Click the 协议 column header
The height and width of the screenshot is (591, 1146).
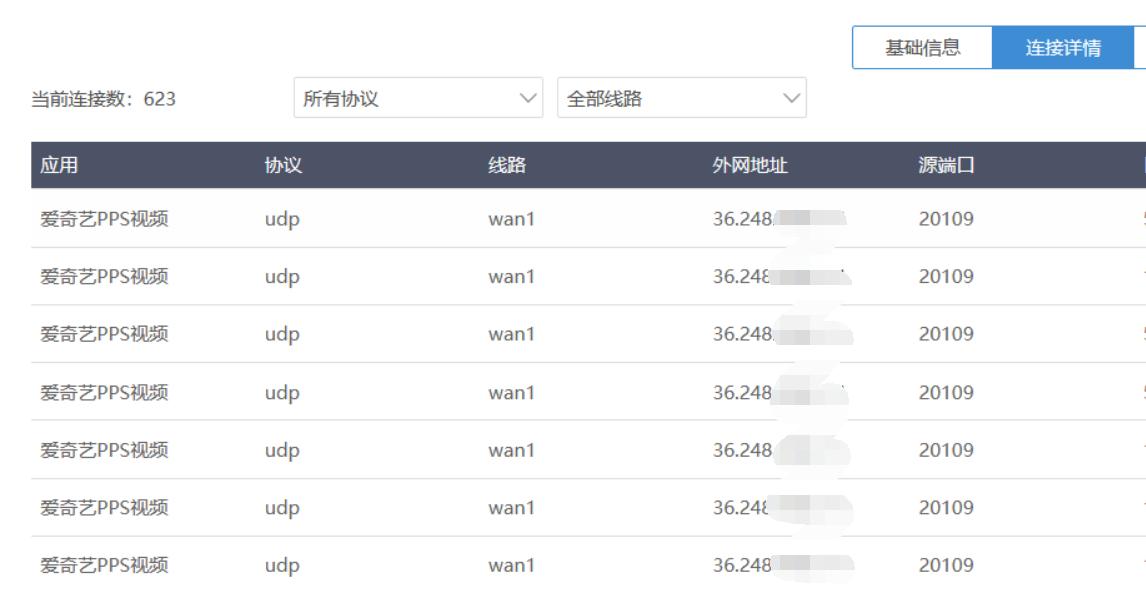point(283,166)
